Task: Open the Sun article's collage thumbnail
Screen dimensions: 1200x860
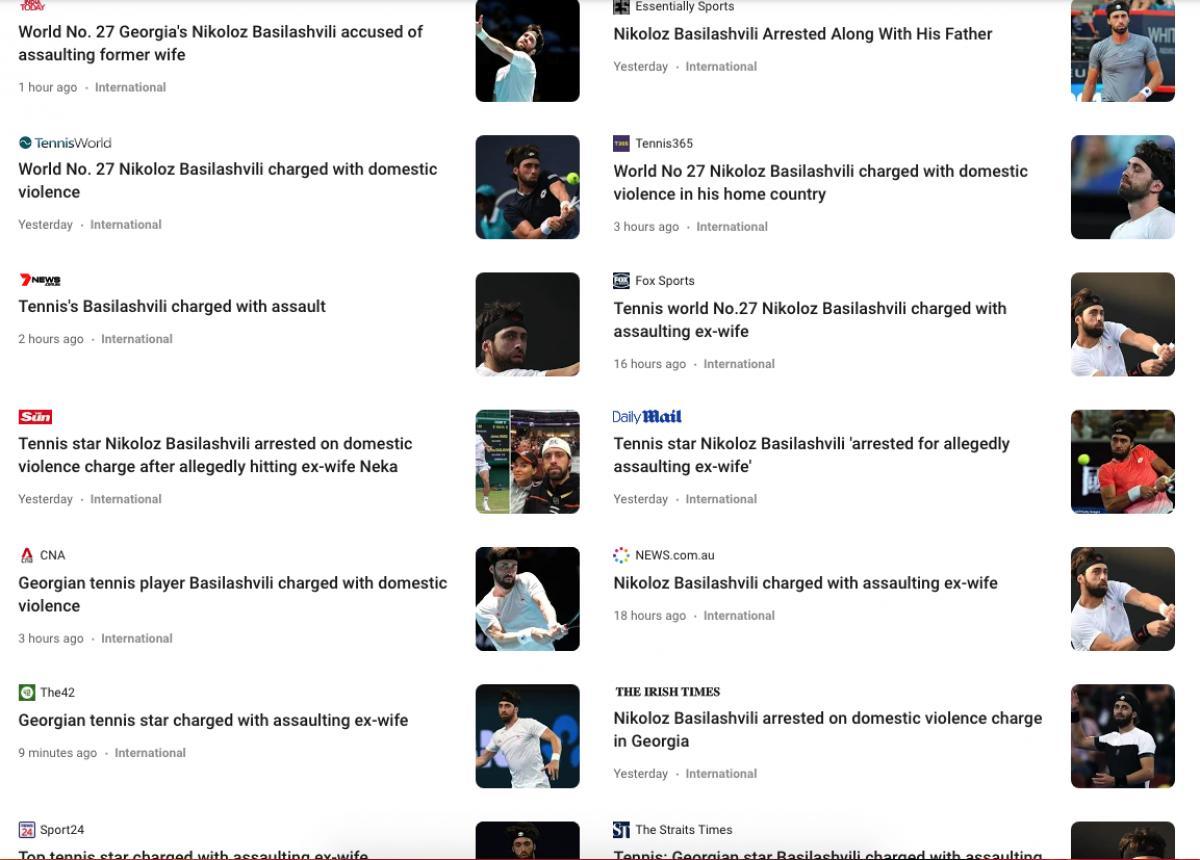Action: [528, 462]
